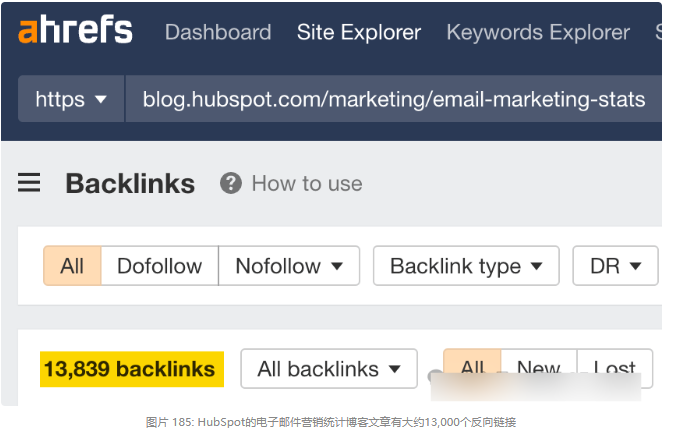This screenshot has width=682, height=428.
Task: Expand the DR filter dropdown
Action: pyautogui.click(x=615, y=266)
